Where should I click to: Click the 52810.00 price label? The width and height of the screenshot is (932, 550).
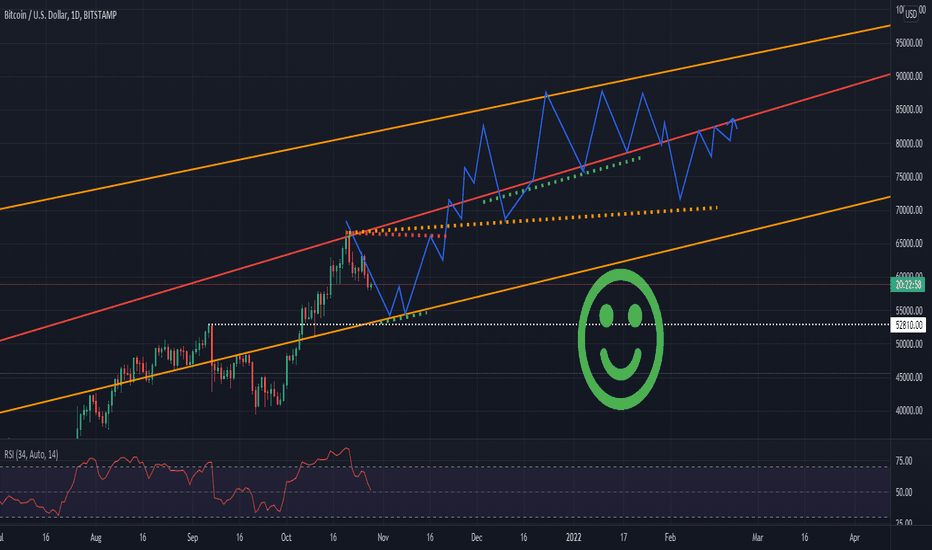pyautogui.click(x=909, y=325)
